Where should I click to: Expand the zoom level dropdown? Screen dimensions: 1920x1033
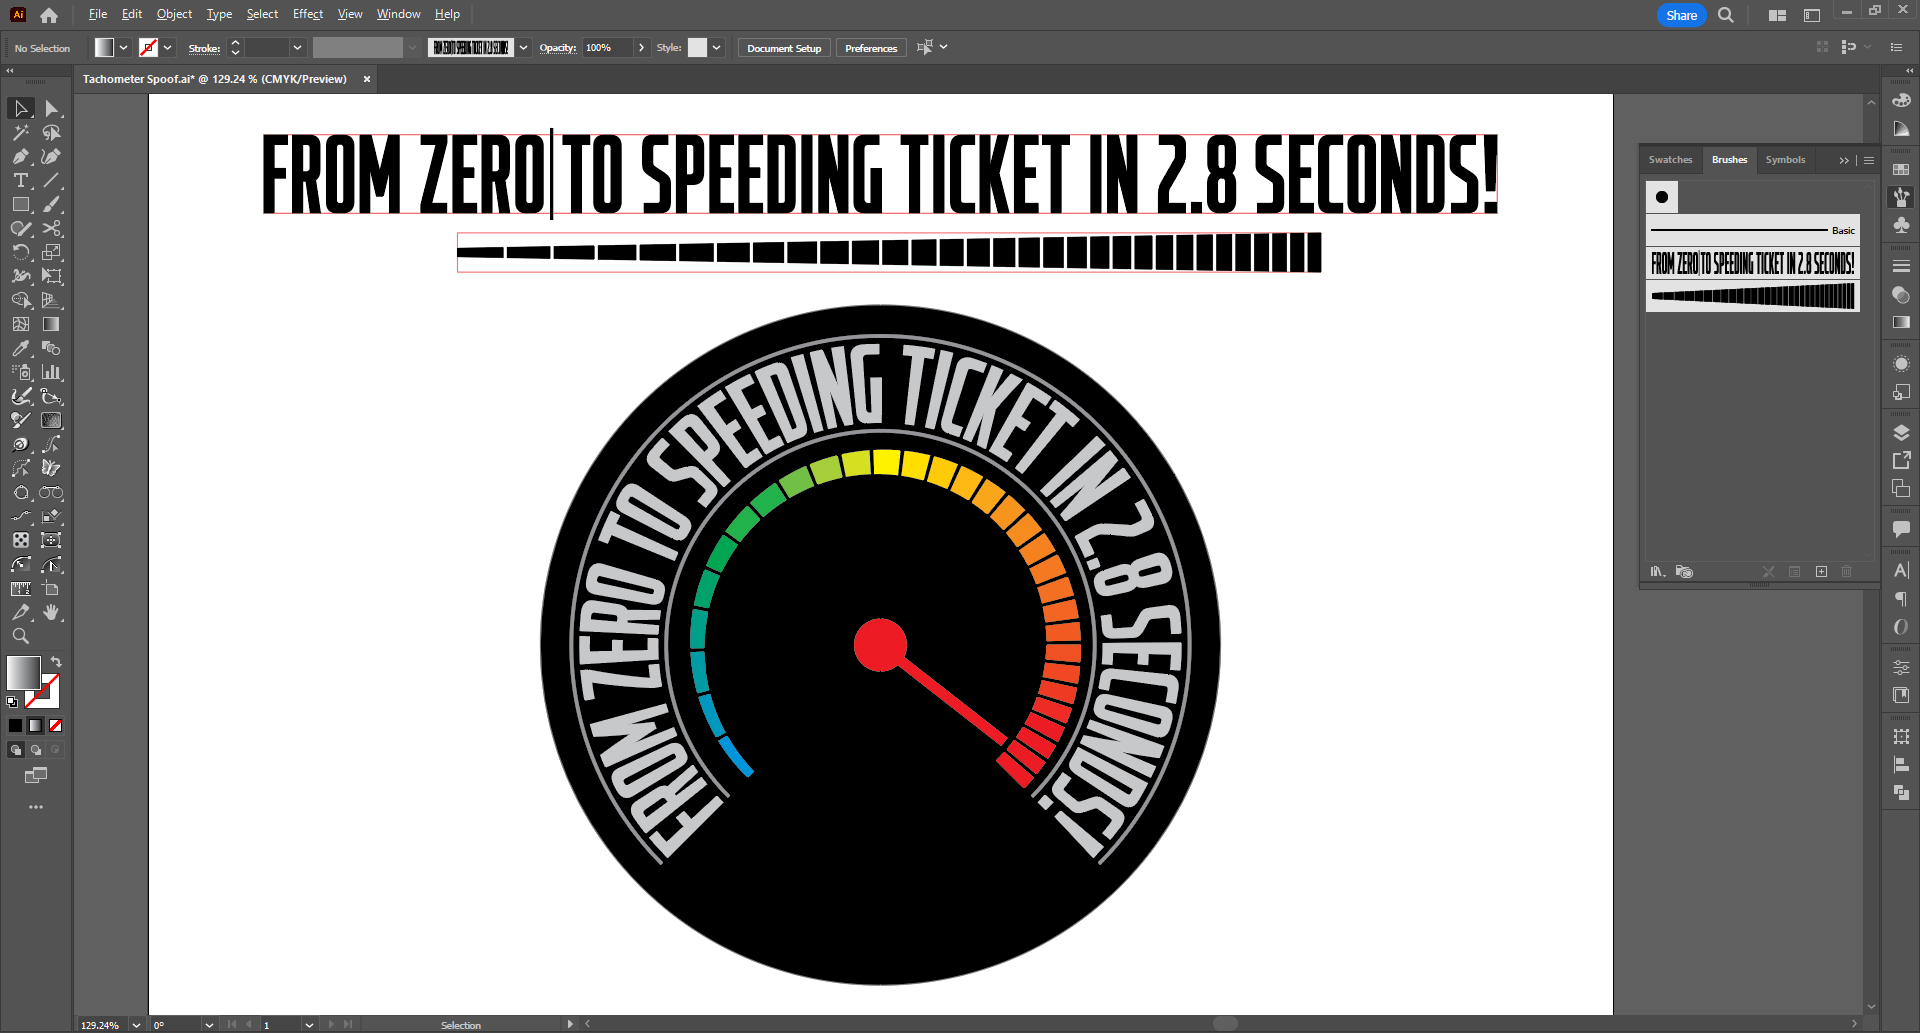[x=137, y=1024]
